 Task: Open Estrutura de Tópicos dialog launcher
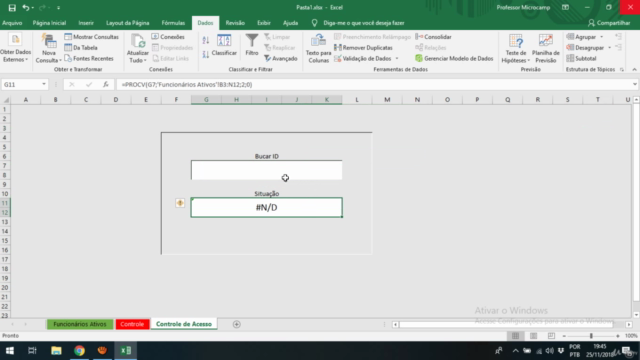[622, 70]
